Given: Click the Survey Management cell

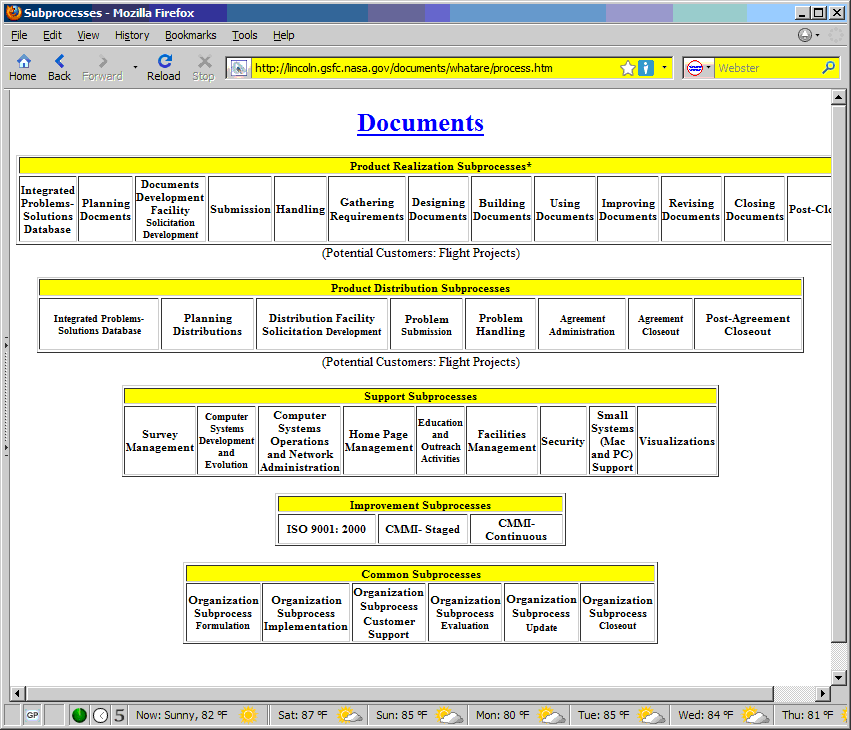Looking at the screenshot, I should 160,441.
